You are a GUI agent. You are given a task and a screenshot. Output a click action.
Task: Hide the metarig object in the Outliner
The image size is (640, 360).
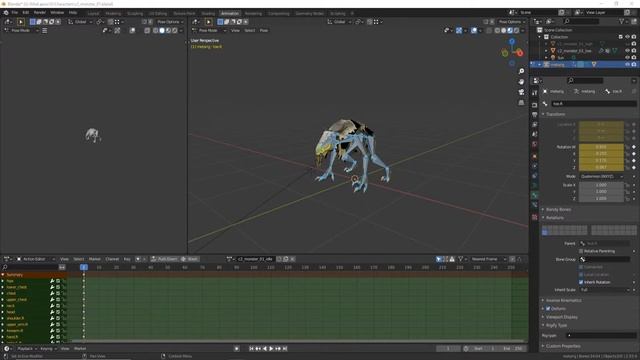[627, 64]
